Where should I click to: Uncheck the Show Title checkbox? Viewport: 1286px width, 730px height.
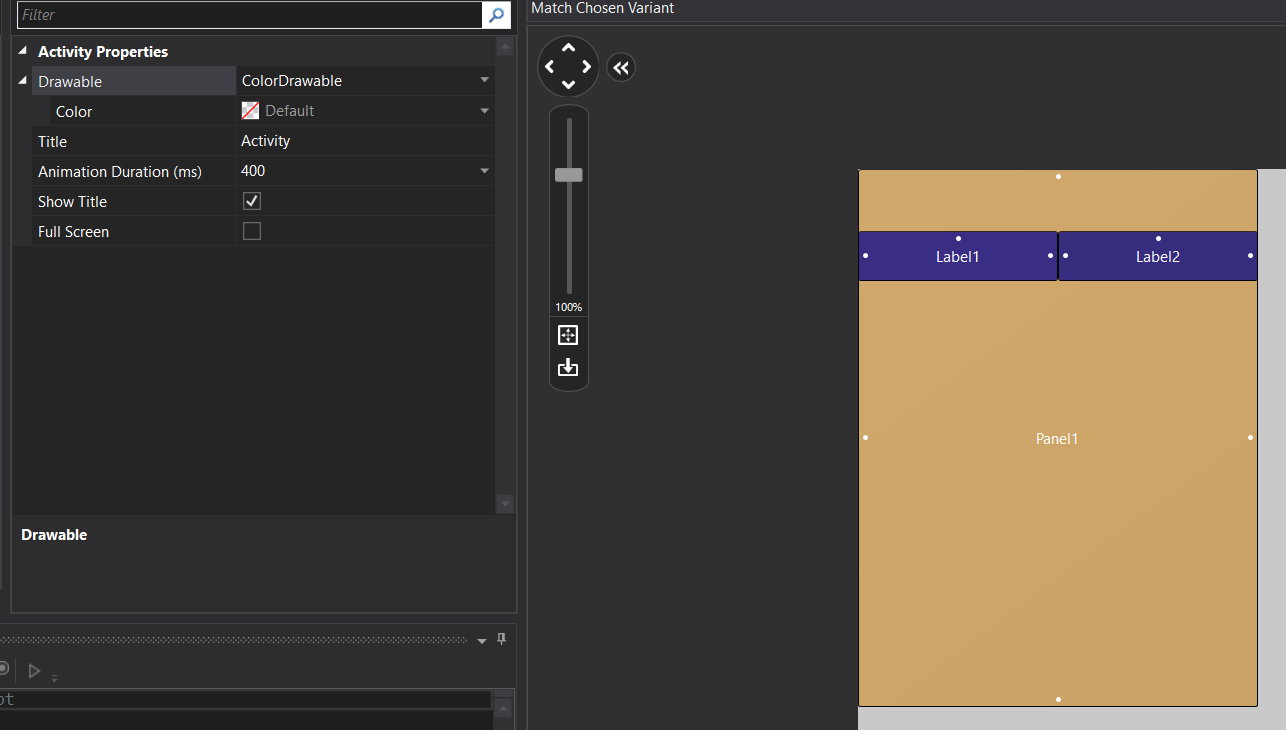pos(252,201)
